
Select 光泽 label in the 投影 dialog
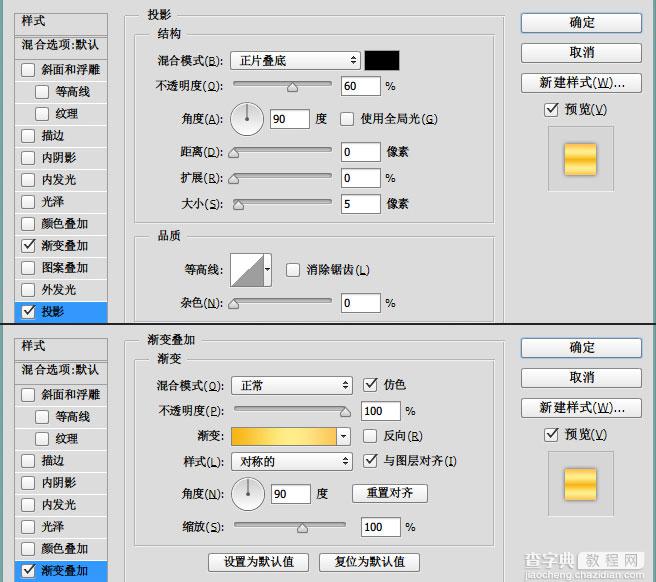(53, 202)
